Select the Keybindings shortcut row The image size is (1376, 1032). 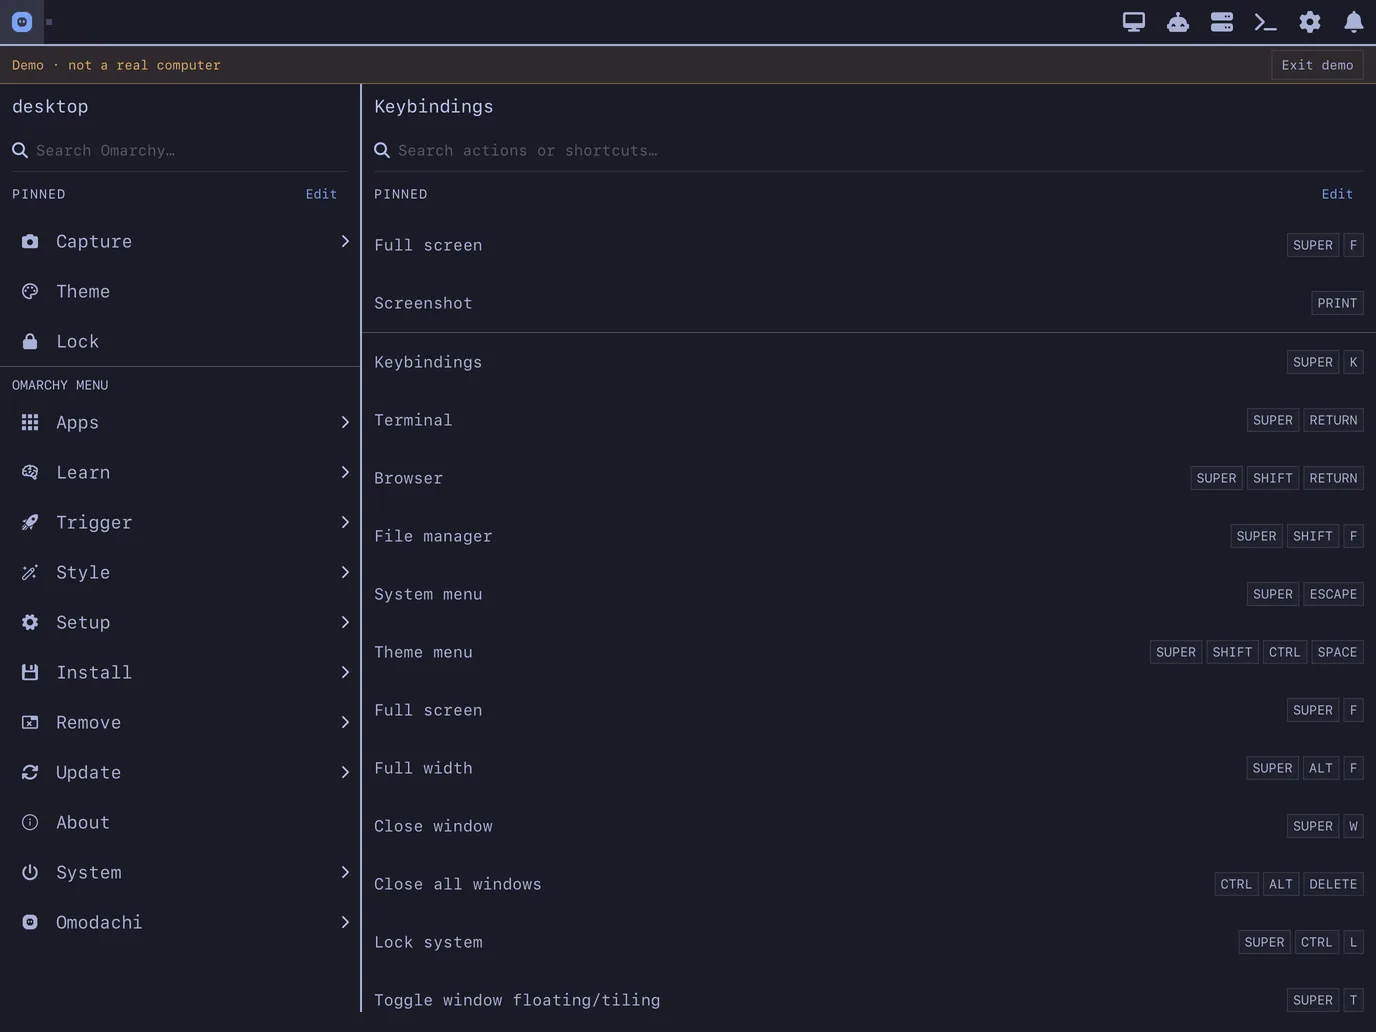pyautogui.click(x=869, y=362)
